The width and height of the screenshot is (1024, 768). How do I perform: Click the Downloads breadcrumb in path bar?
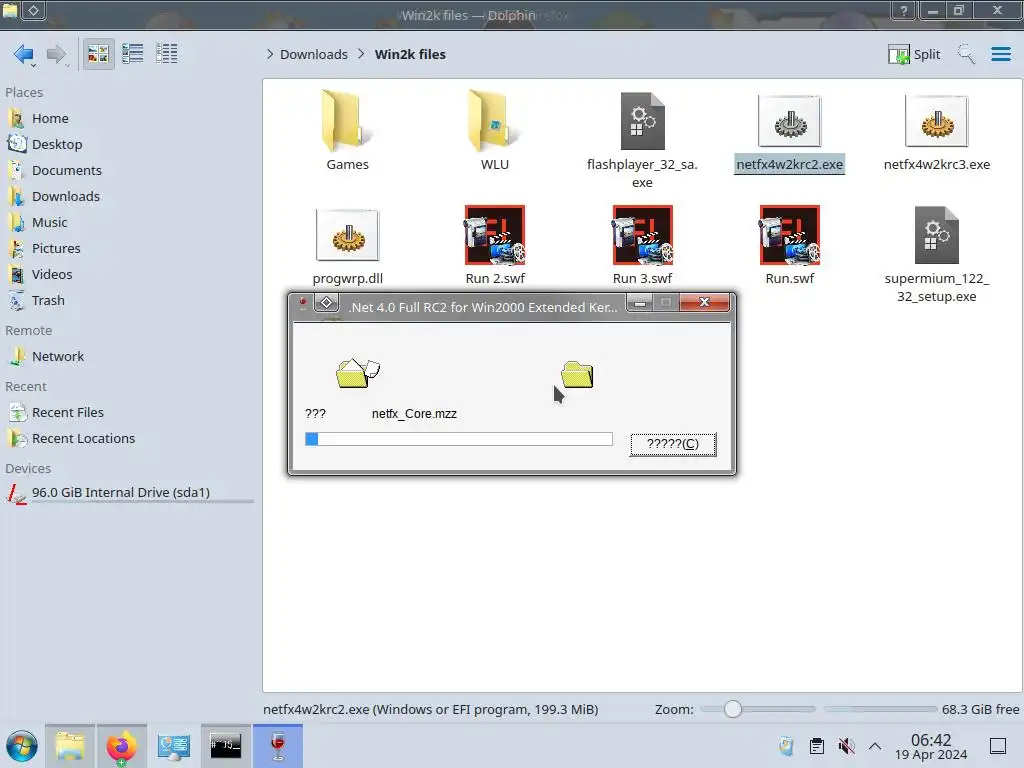click(314, 54)
